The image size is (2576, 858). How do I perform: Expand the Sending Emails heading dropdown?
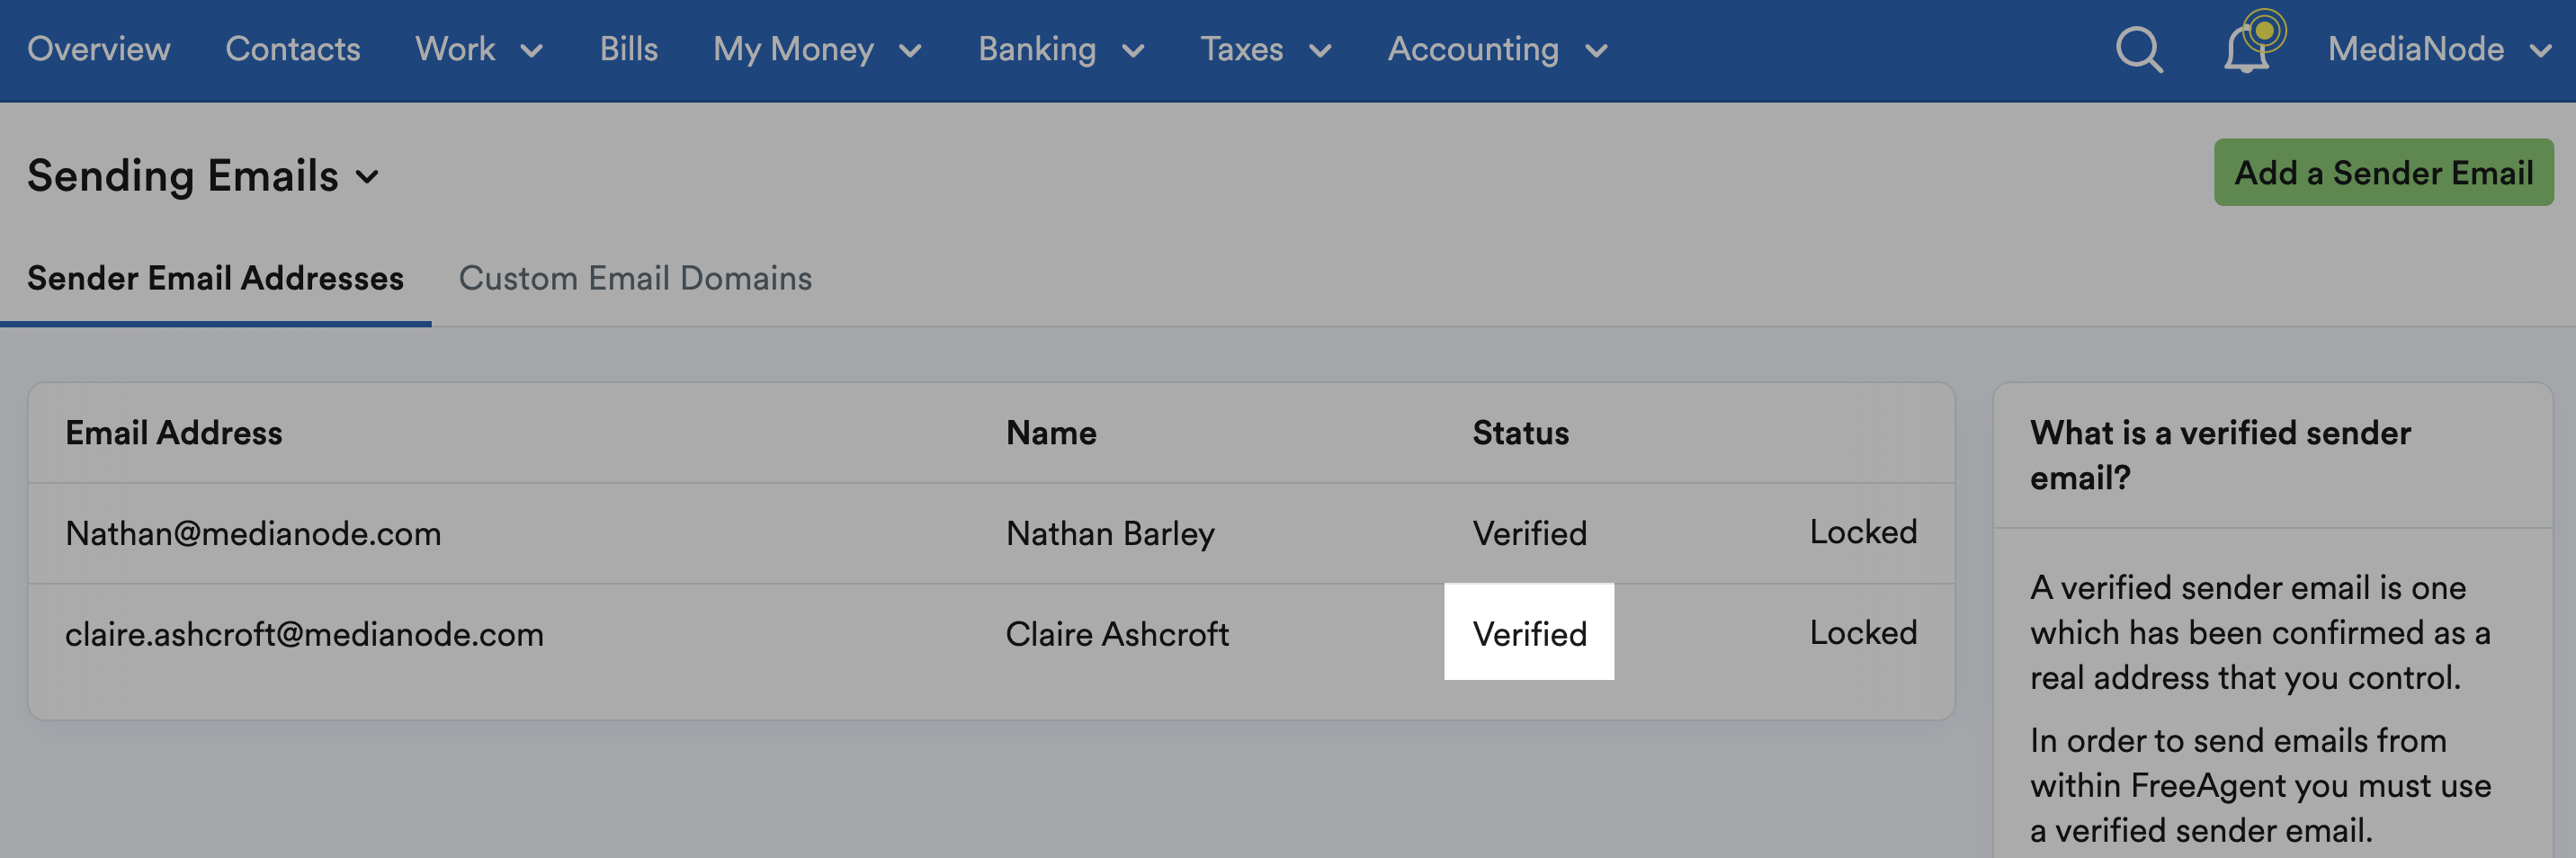pyautogui.click(x=367, y=176)
